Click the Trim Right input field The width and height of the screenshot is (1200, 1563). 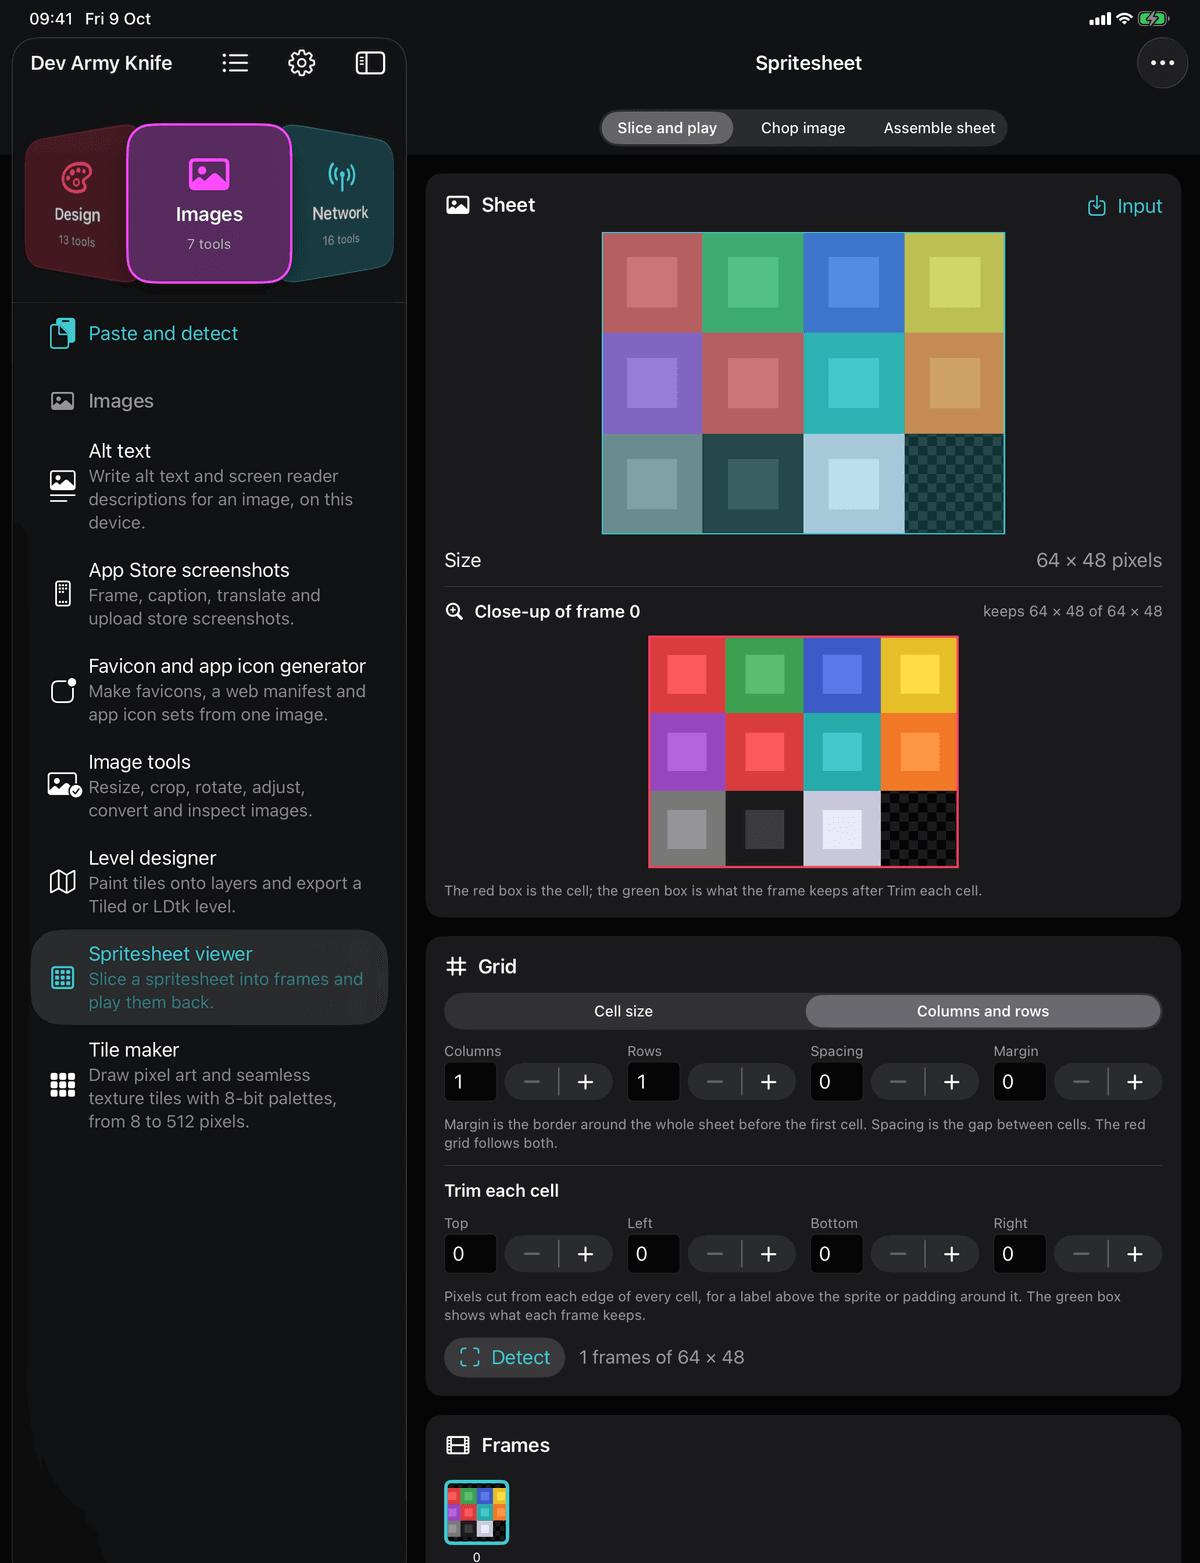1019,1254
